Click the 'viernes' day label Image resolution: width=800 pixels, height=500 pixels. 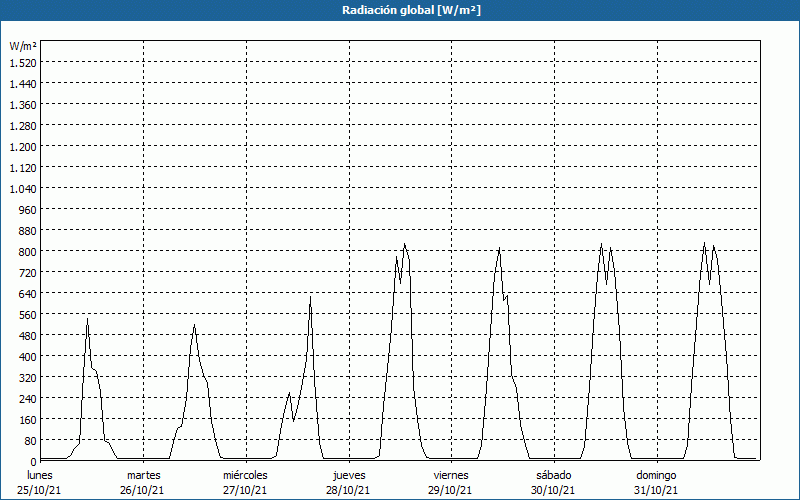pyautogui.click(x=451, y=475)
